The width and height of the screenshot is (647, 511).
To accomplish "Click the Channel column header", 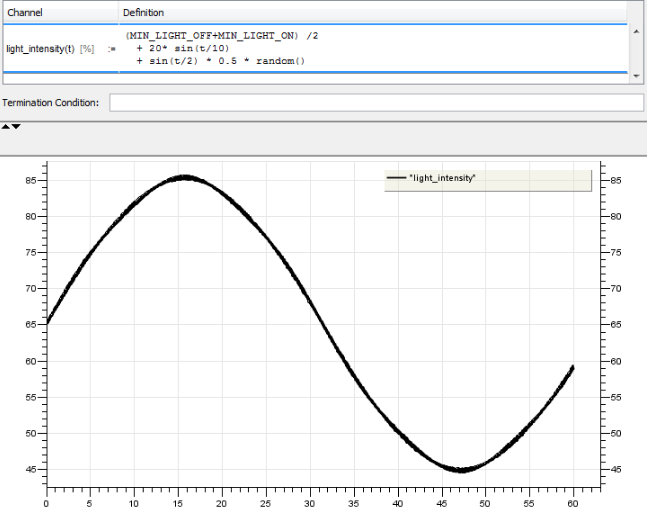I will [x=24, y=12].
